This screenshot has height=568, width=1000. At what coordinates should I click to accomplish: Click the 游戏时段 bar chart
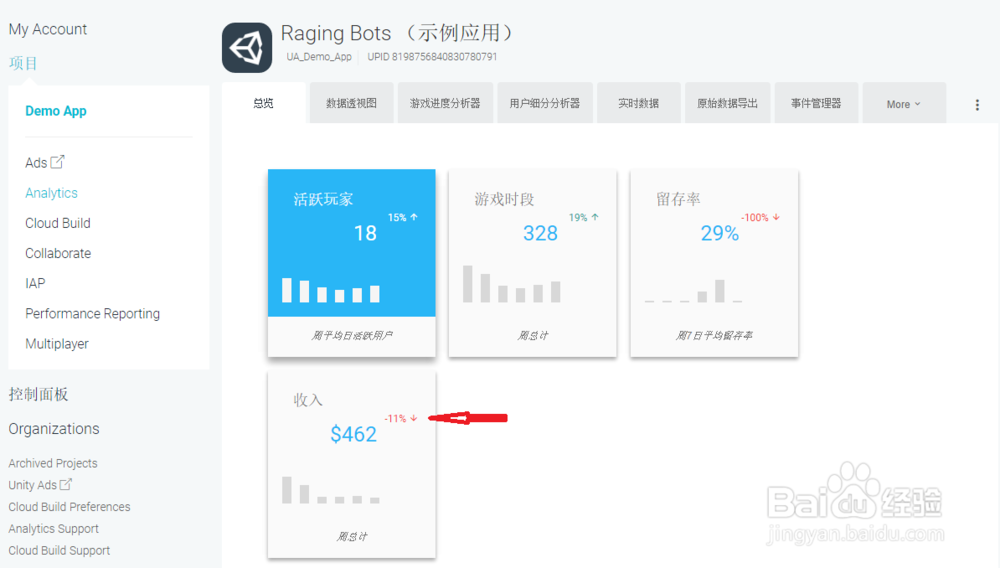511,284
